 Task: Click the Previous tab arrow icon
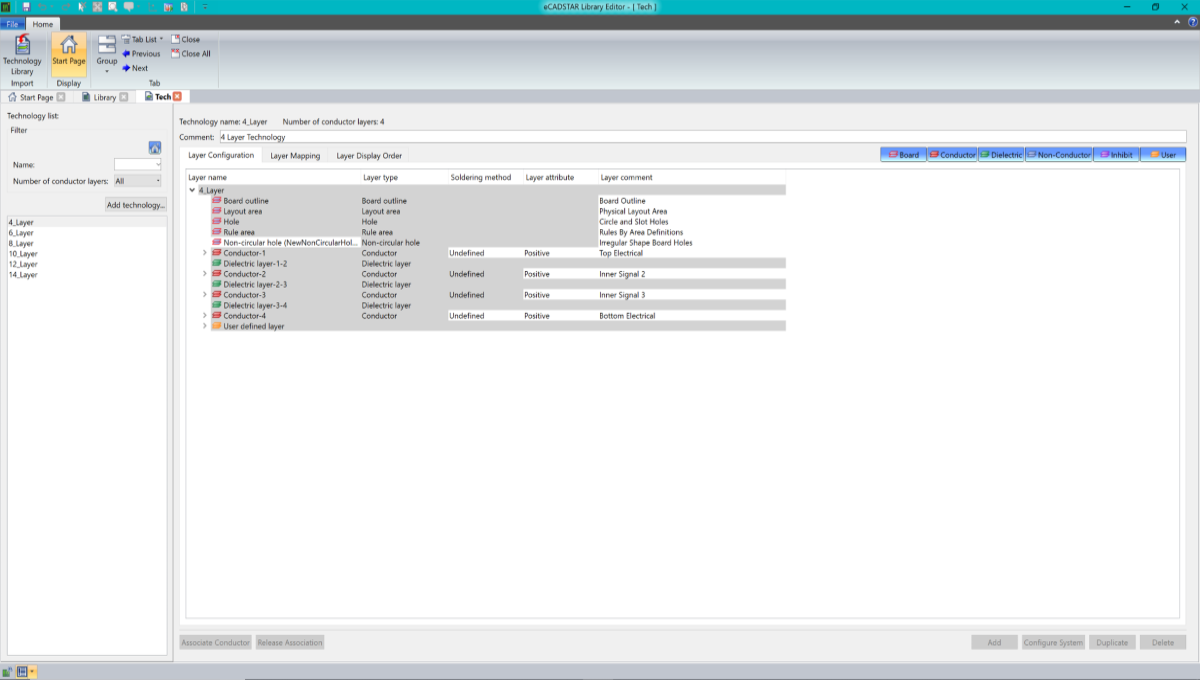(127, 54)
